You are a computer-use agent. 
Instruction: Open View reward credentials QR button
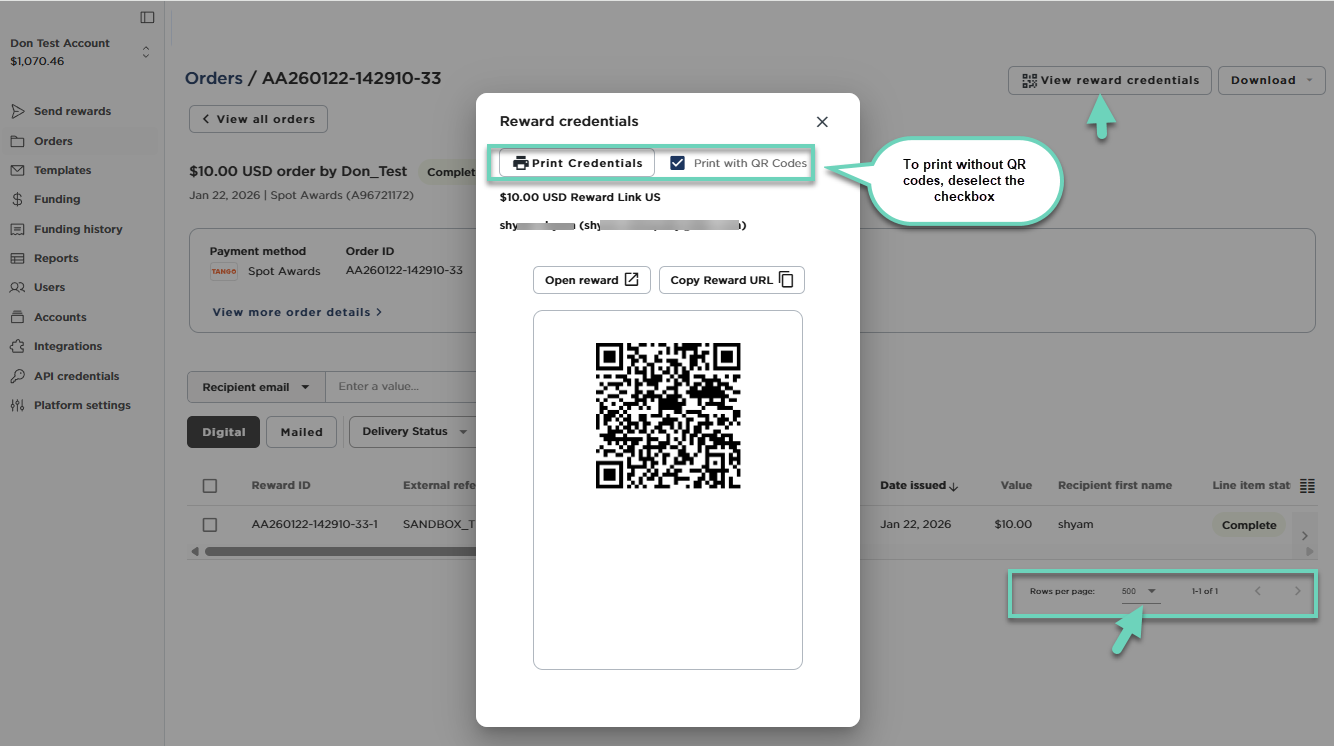tap(1109, 80)
